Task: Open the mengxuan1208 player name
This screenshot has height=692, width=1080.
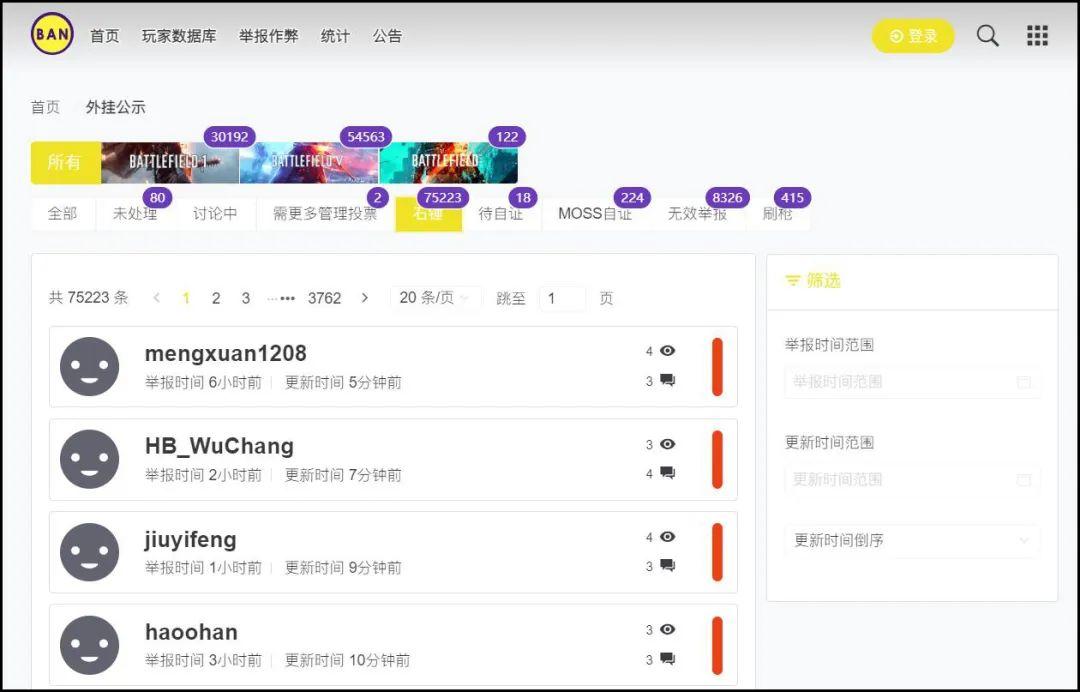Action: (226, 353)
